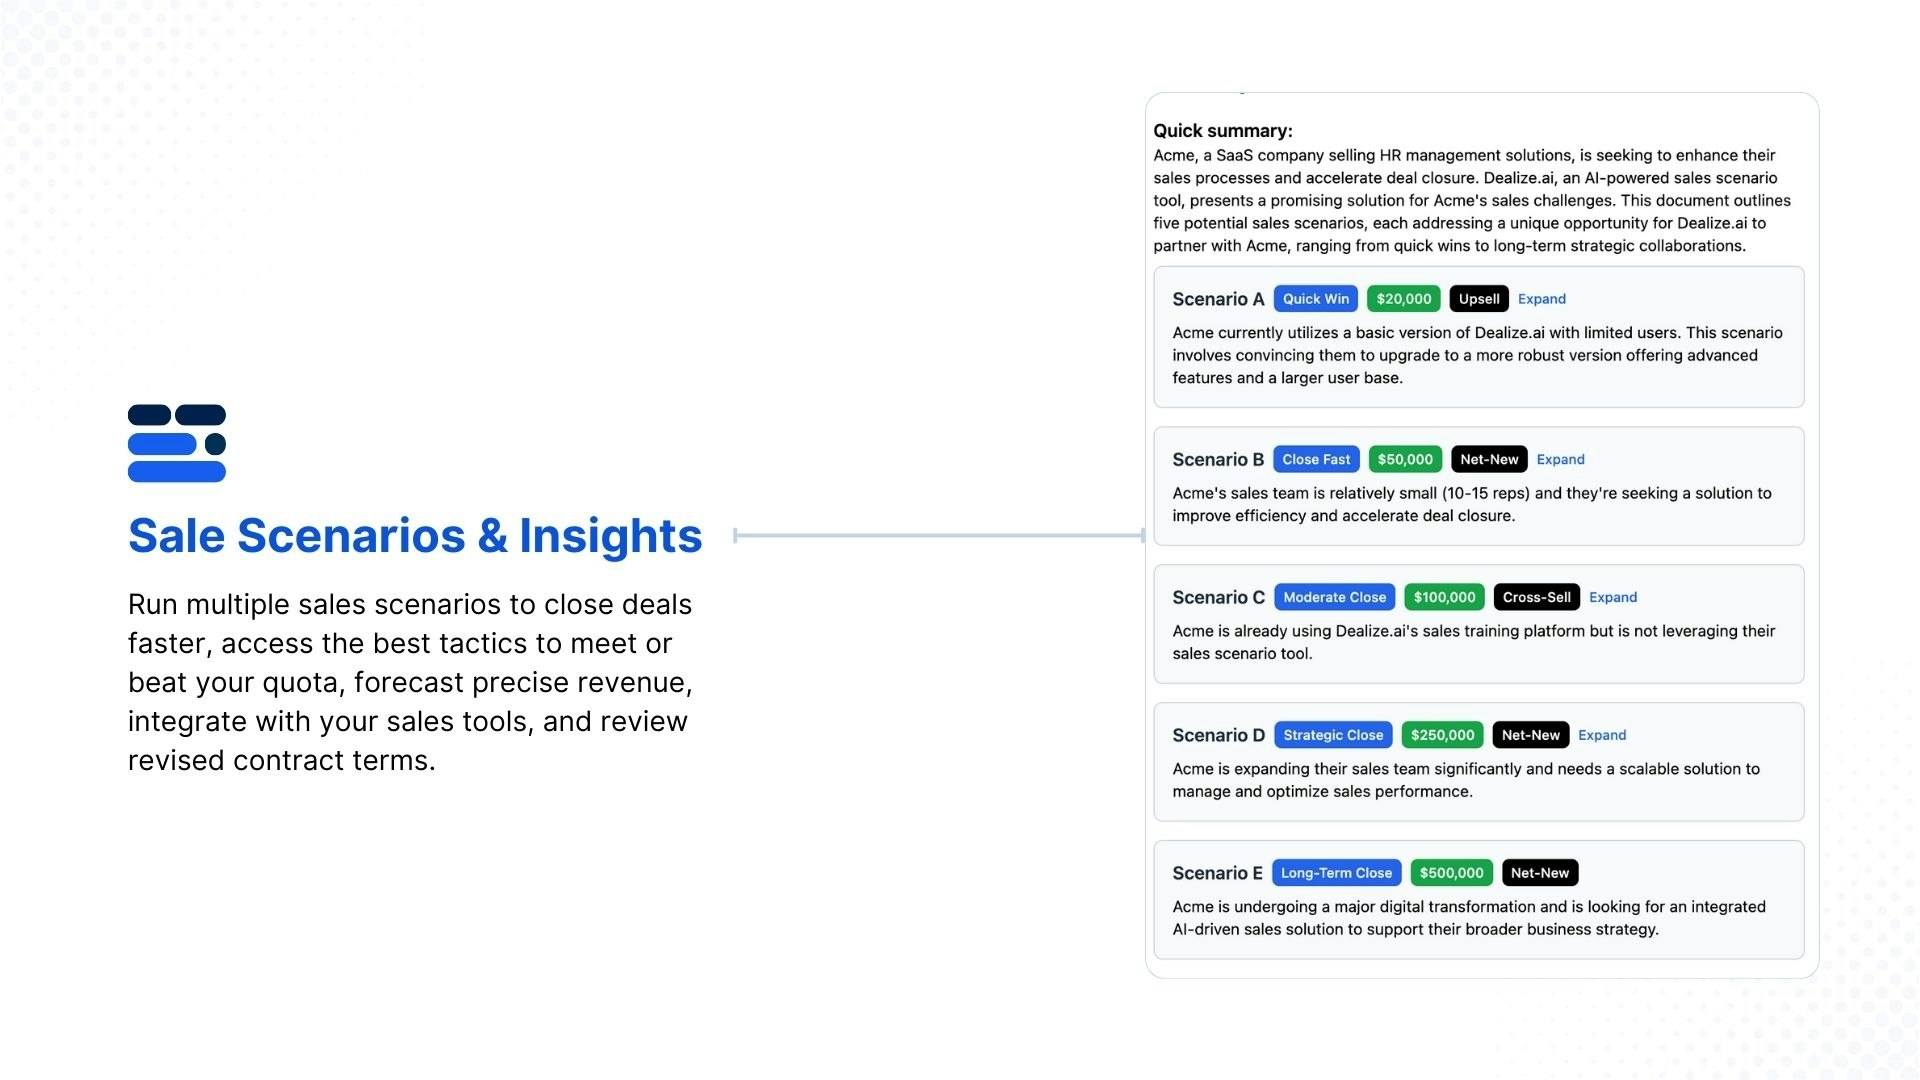Select the Quick Win badge

(1315, 299)
